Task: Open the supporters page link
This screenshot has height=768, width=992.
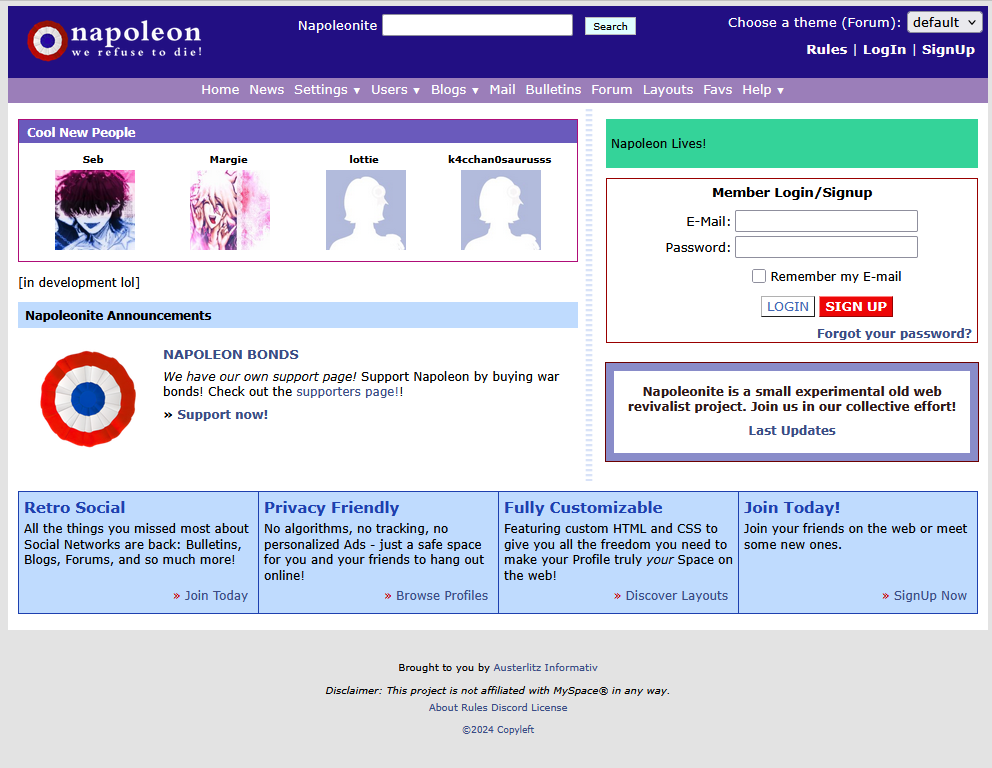Action: [x=347, y=392]
